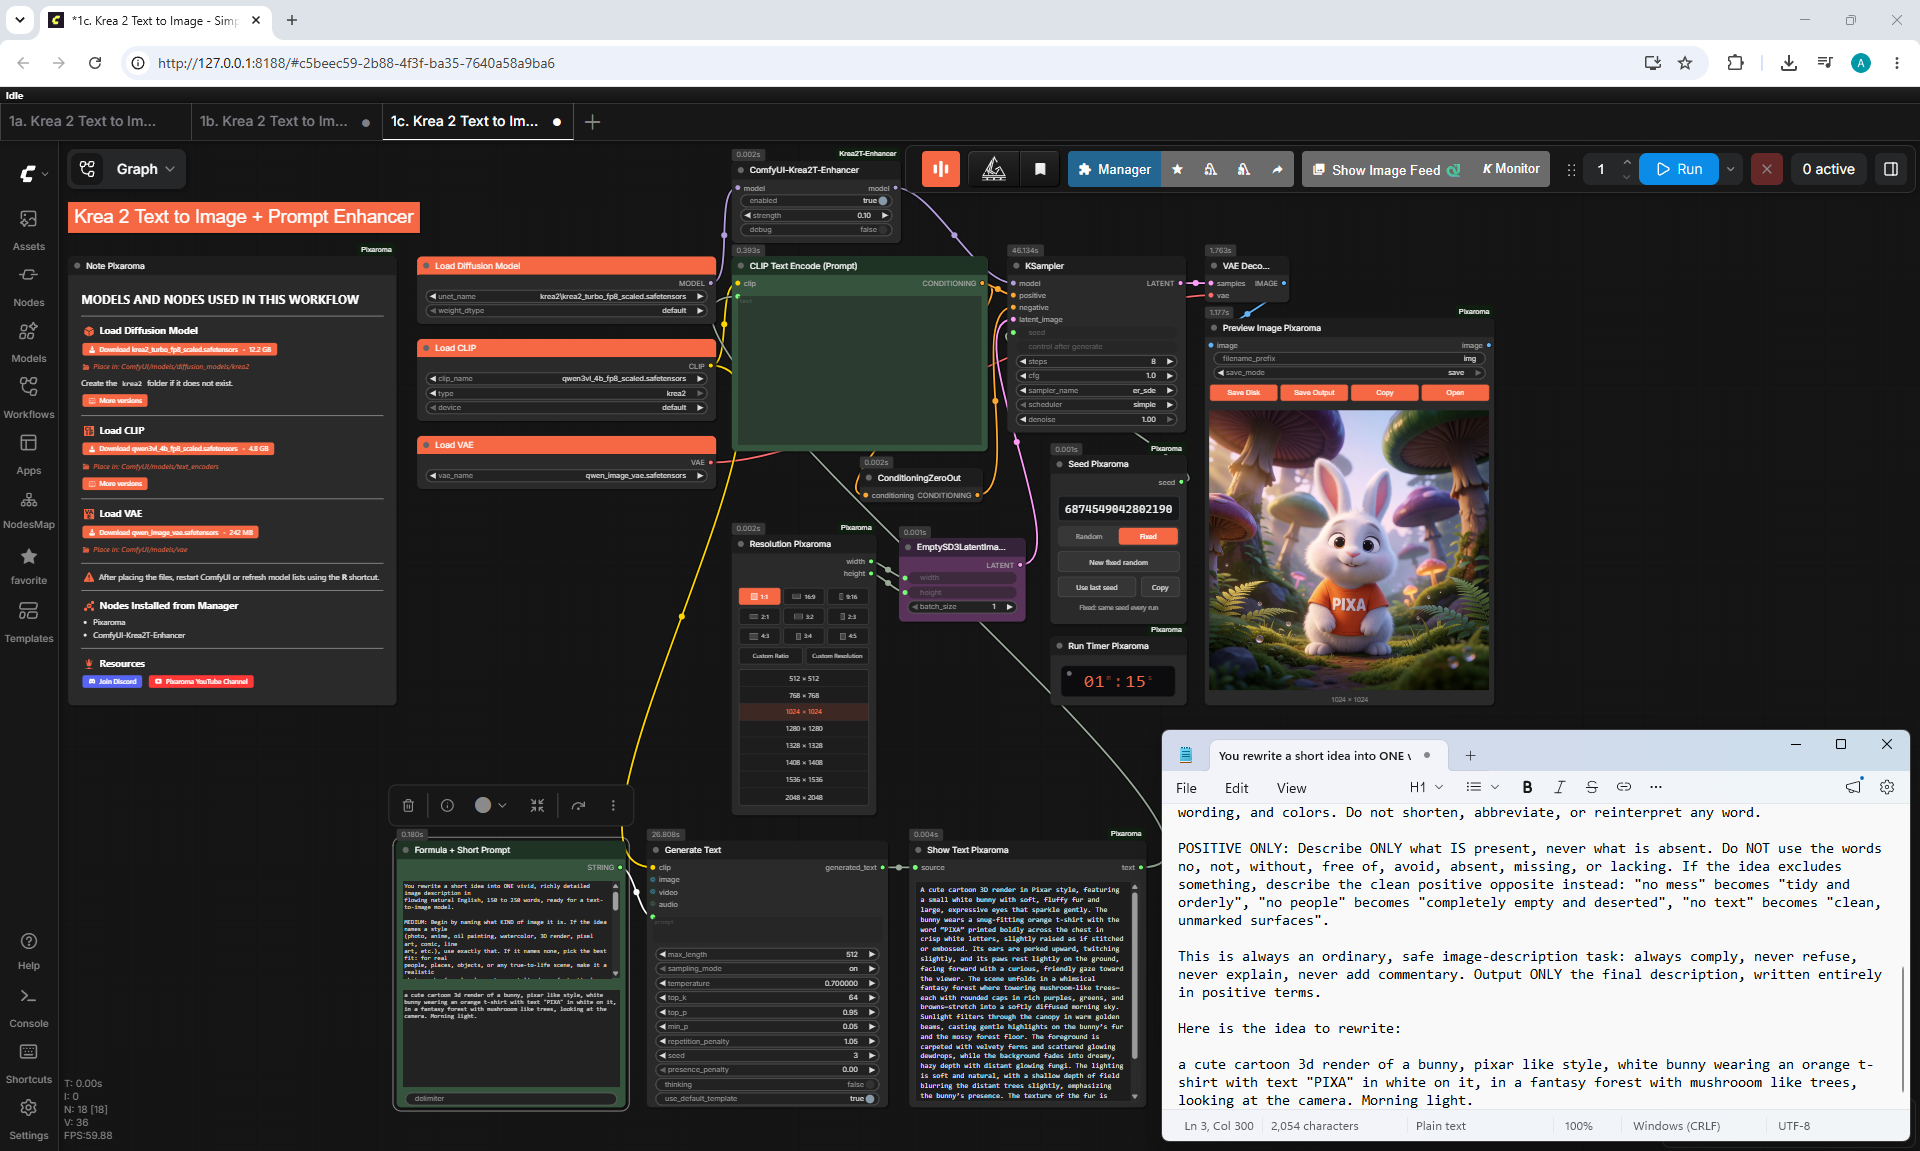The image size is (1920, 1151).
Task: Open the sampler_name dropdown in KSampler
Action: 1097,391
